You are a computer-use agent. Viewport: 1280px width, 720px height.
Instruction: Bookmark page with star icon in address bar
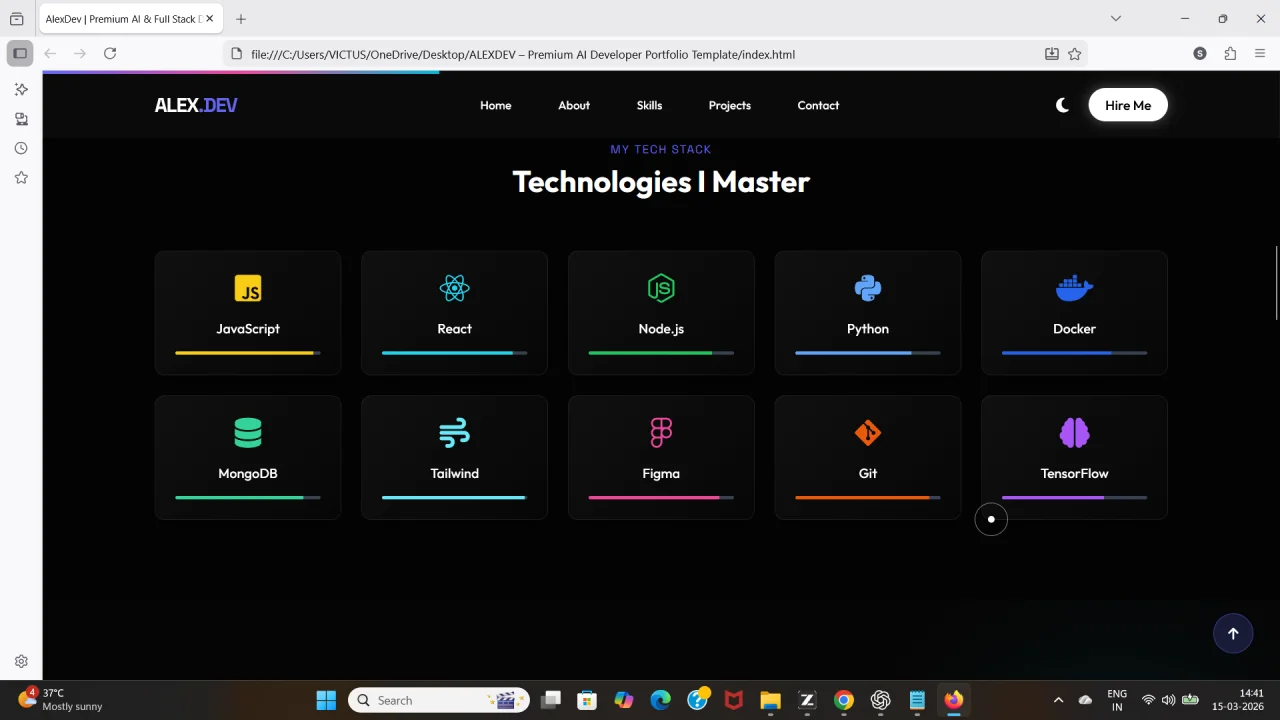pos(1075,54)
